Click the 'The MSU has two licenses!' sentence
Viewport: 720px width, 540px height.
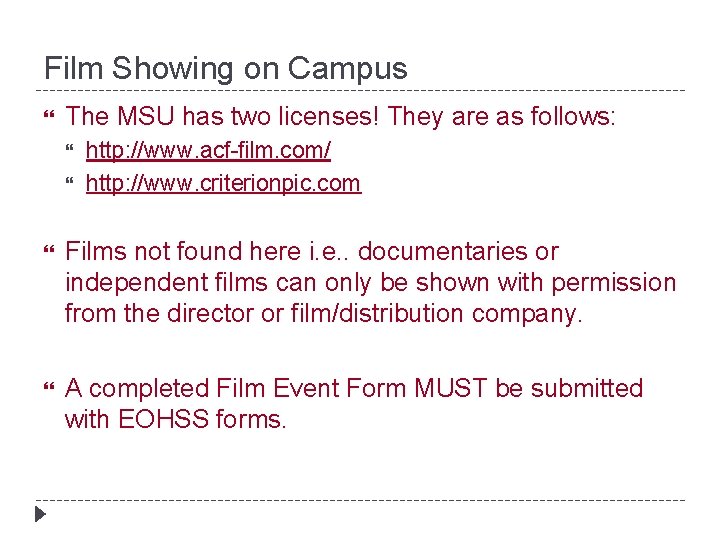tap(222, 116)
